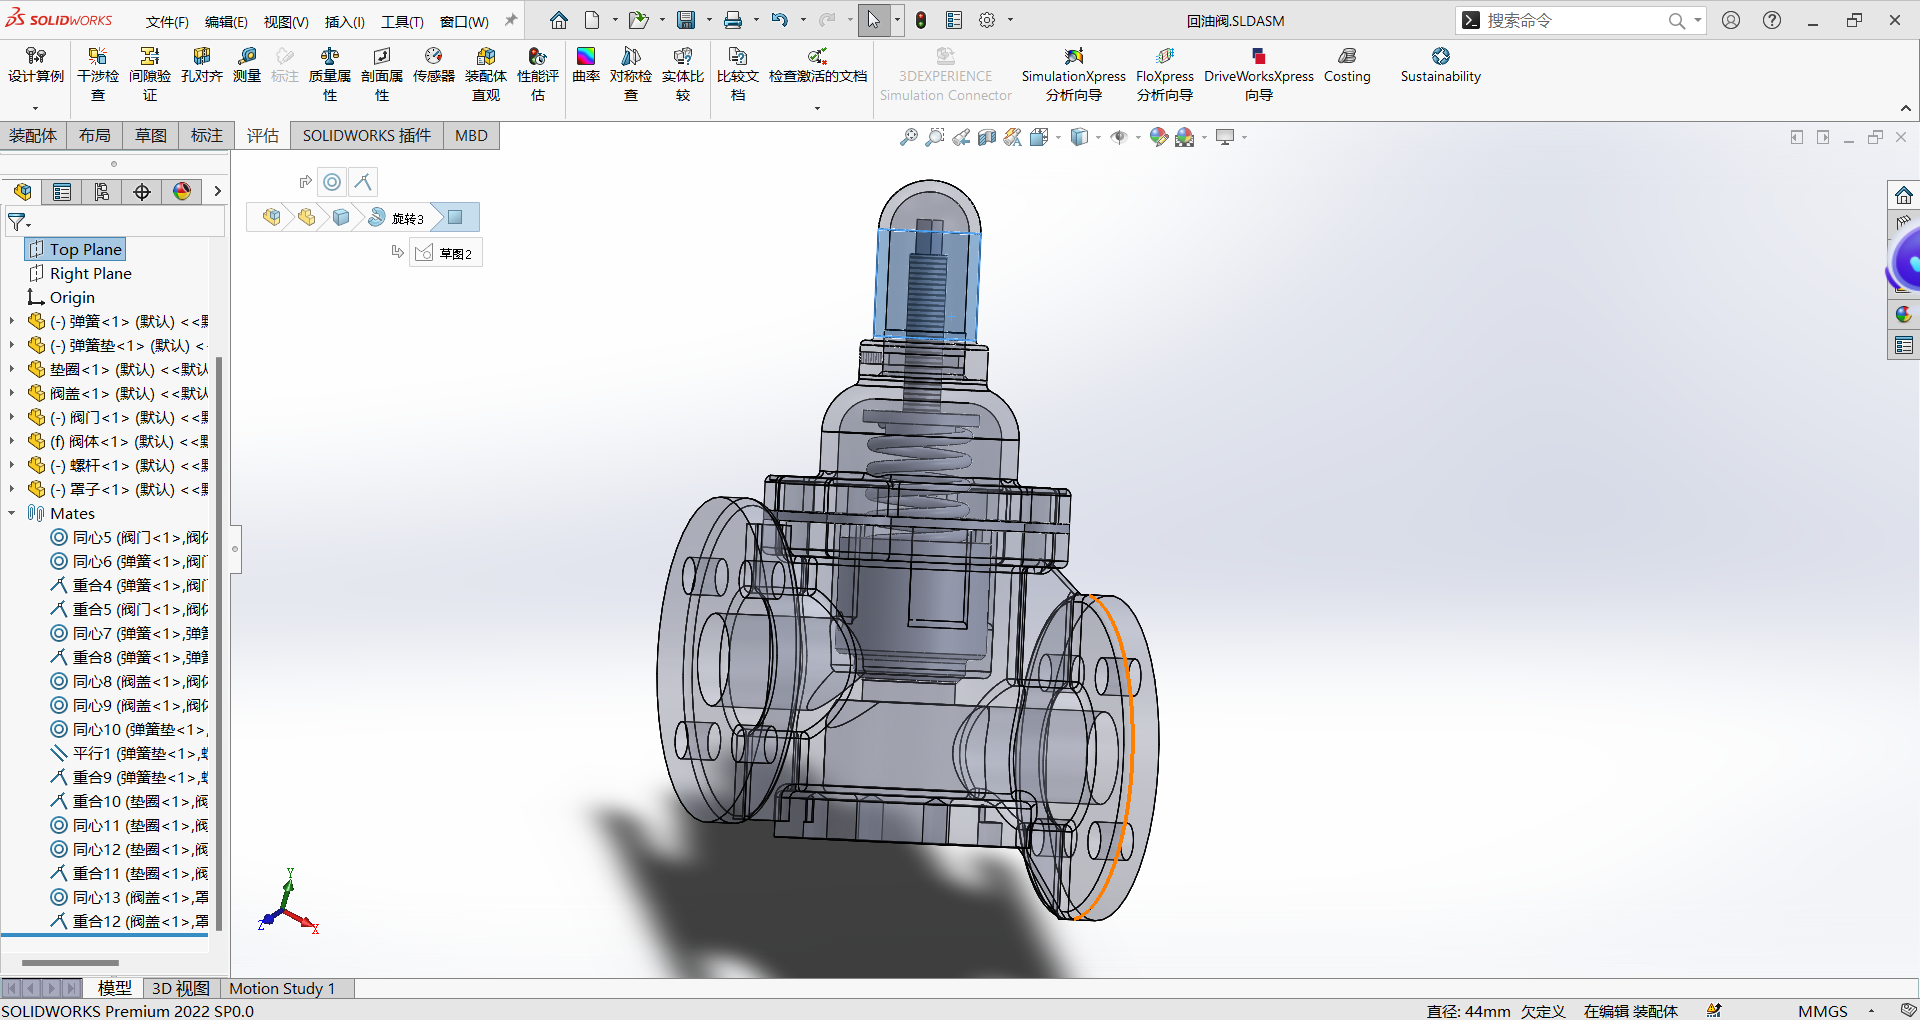Show Curvature (曲率) display
Image resolution: width=1920 pixels, height=1020 pixels.
pyautogui.click(x=586, y=66)
